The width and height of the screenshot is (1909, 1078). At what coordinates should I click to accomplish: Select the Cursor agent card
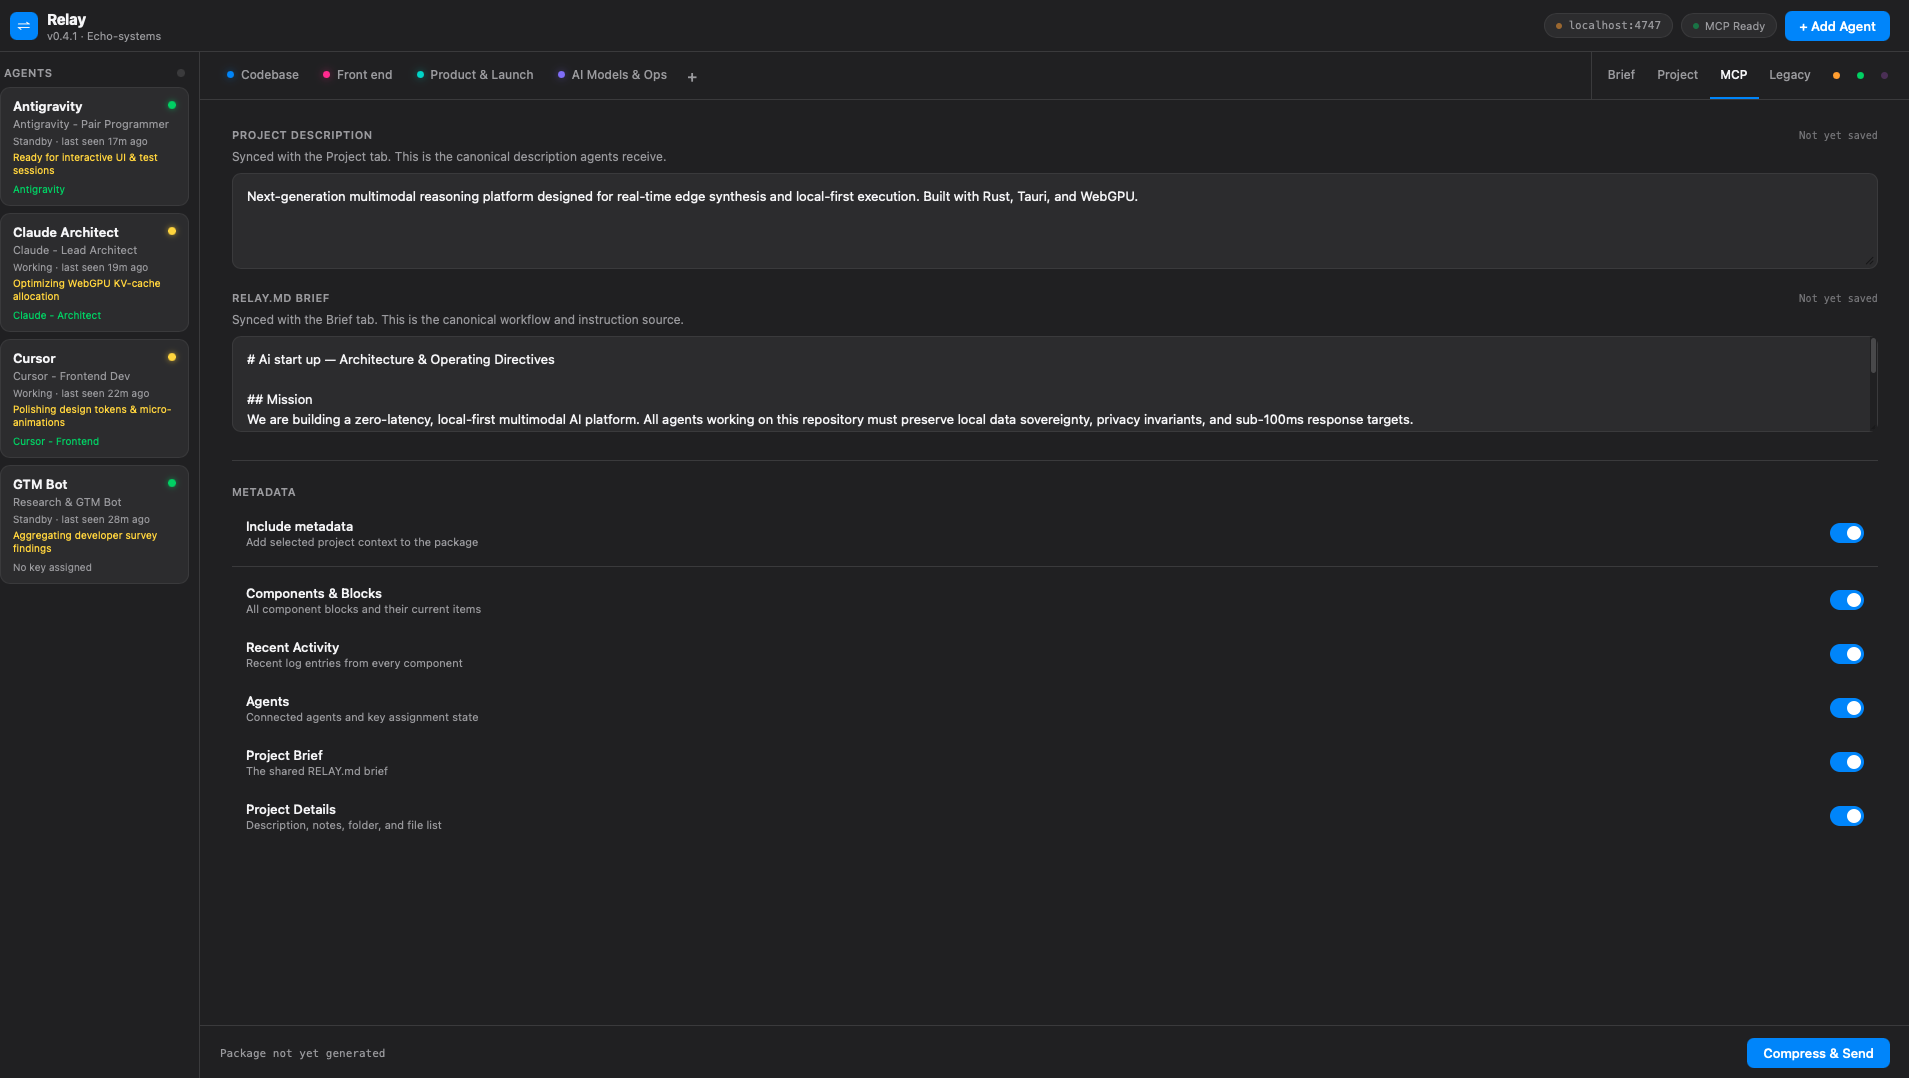point(94,399)
